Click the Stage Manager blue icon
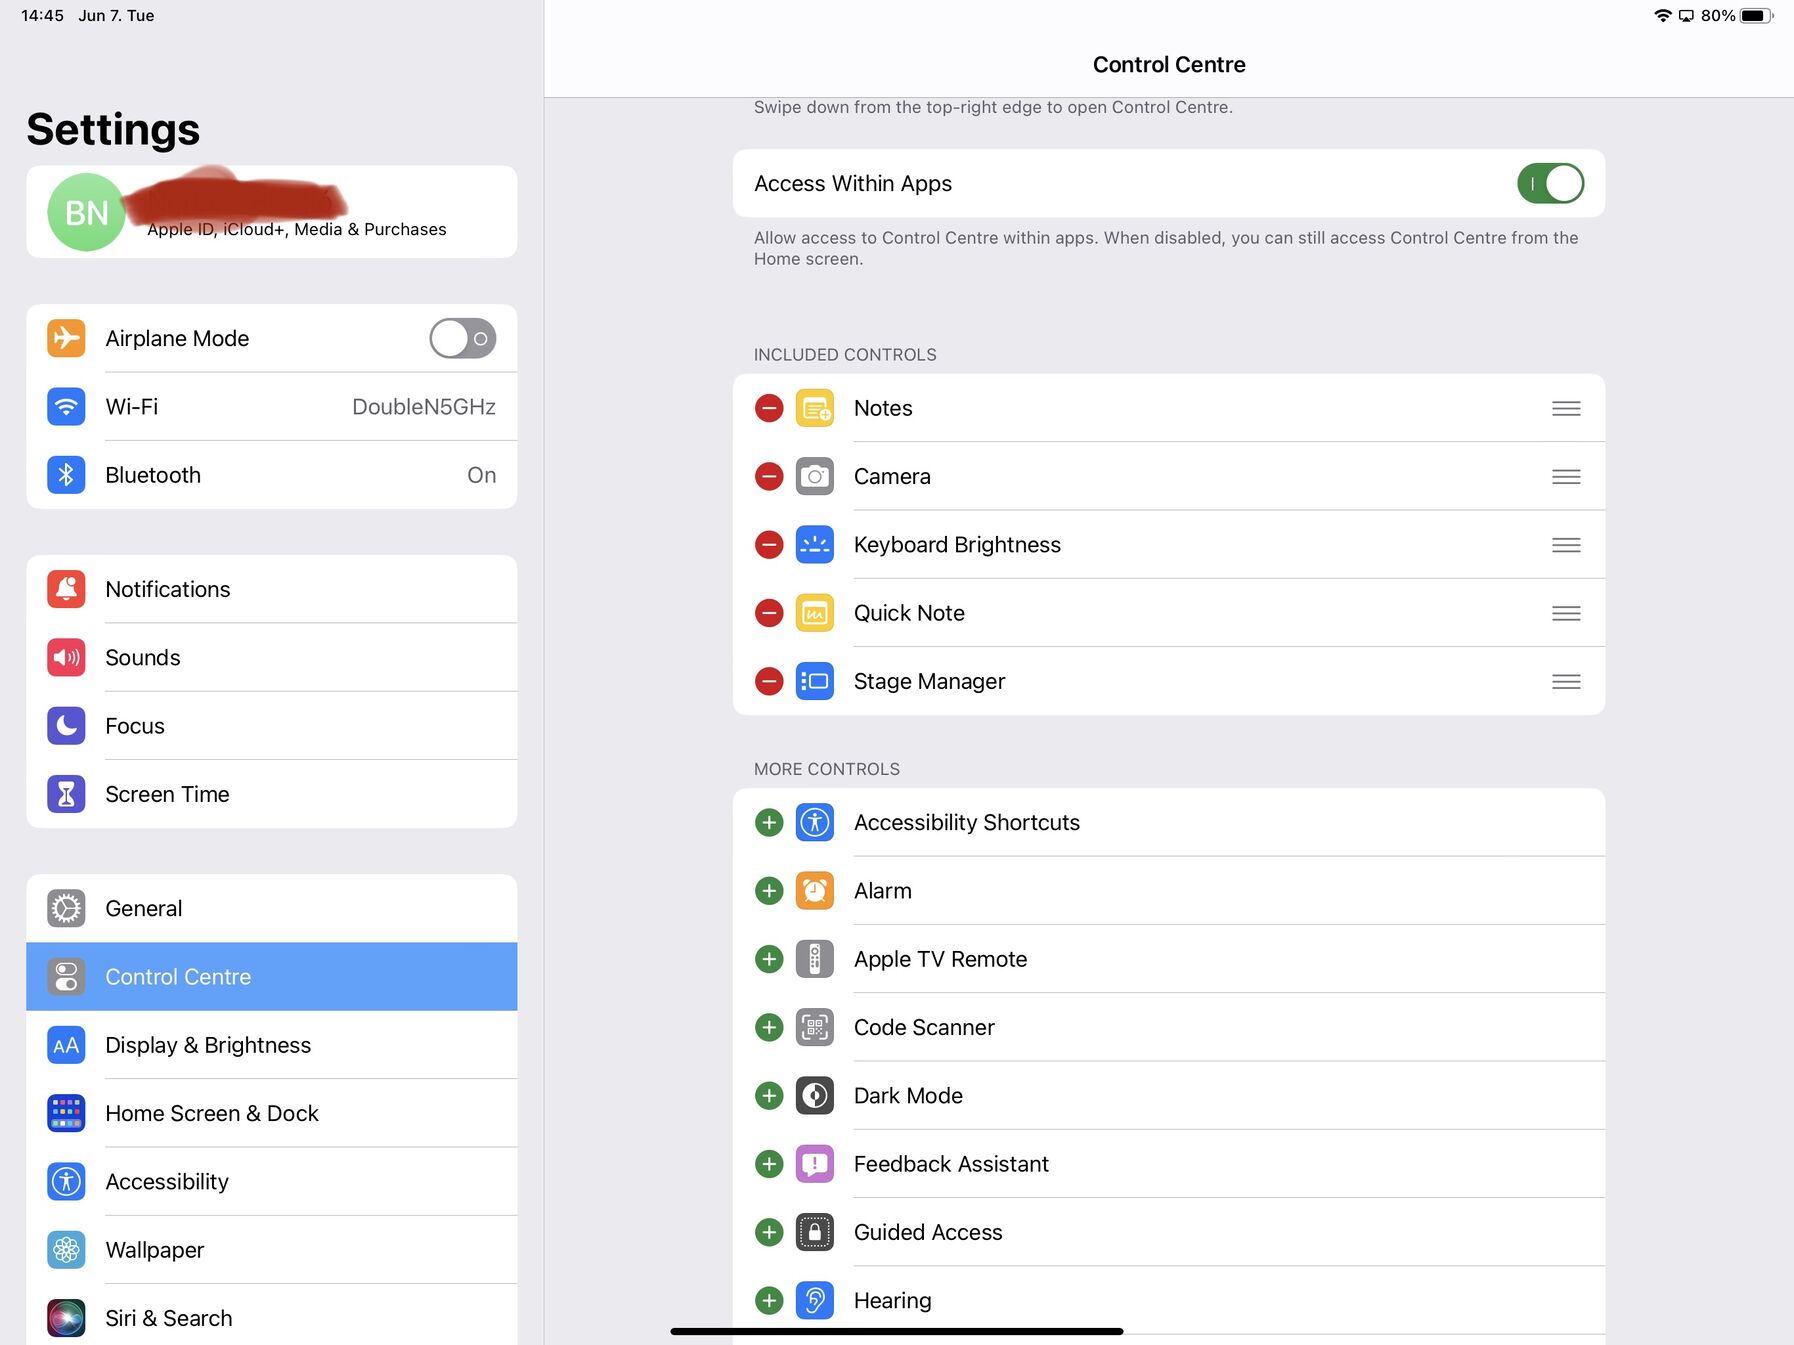The width and height of the screenshot is (1794, 1345). pos(815,681)
